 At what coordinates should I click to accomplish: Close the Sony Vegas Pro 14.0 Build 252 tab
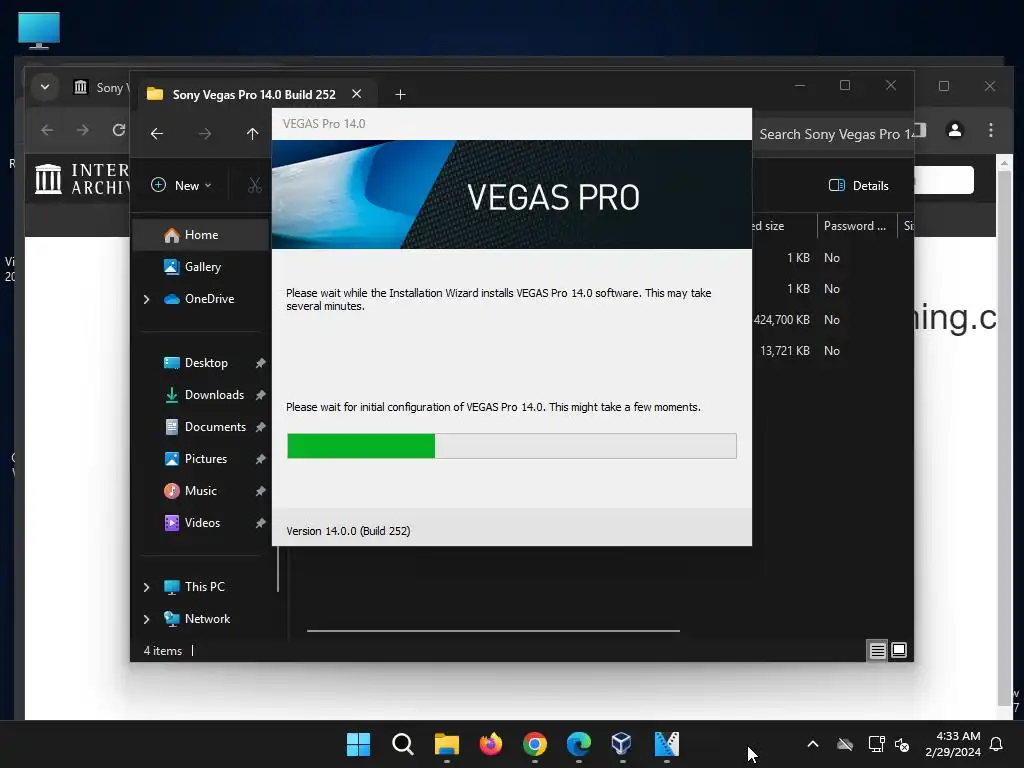coord(357,94)
